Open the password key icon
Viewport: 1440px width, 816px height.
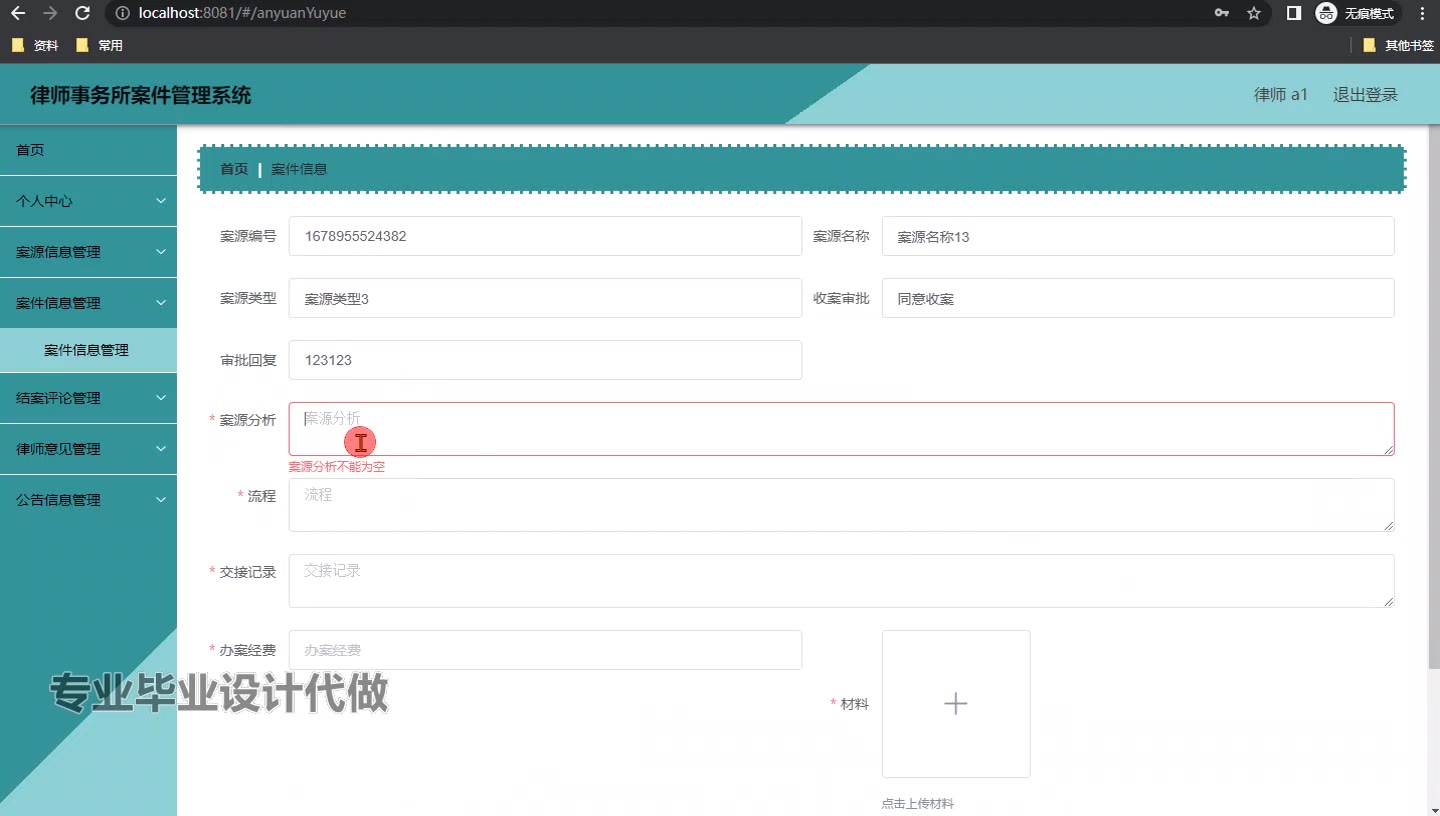[1221, 13]
